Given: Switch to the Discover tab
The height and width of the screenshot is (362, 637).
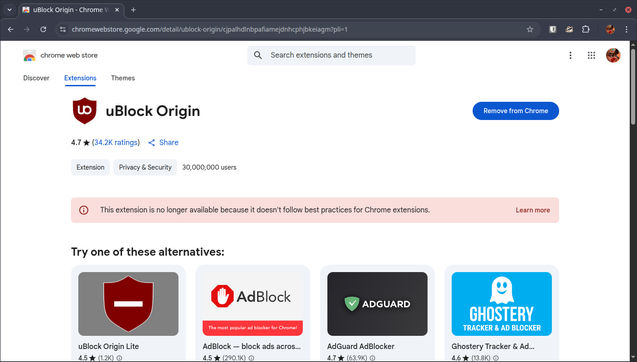Looking at the screenshot, I should 36,78.
